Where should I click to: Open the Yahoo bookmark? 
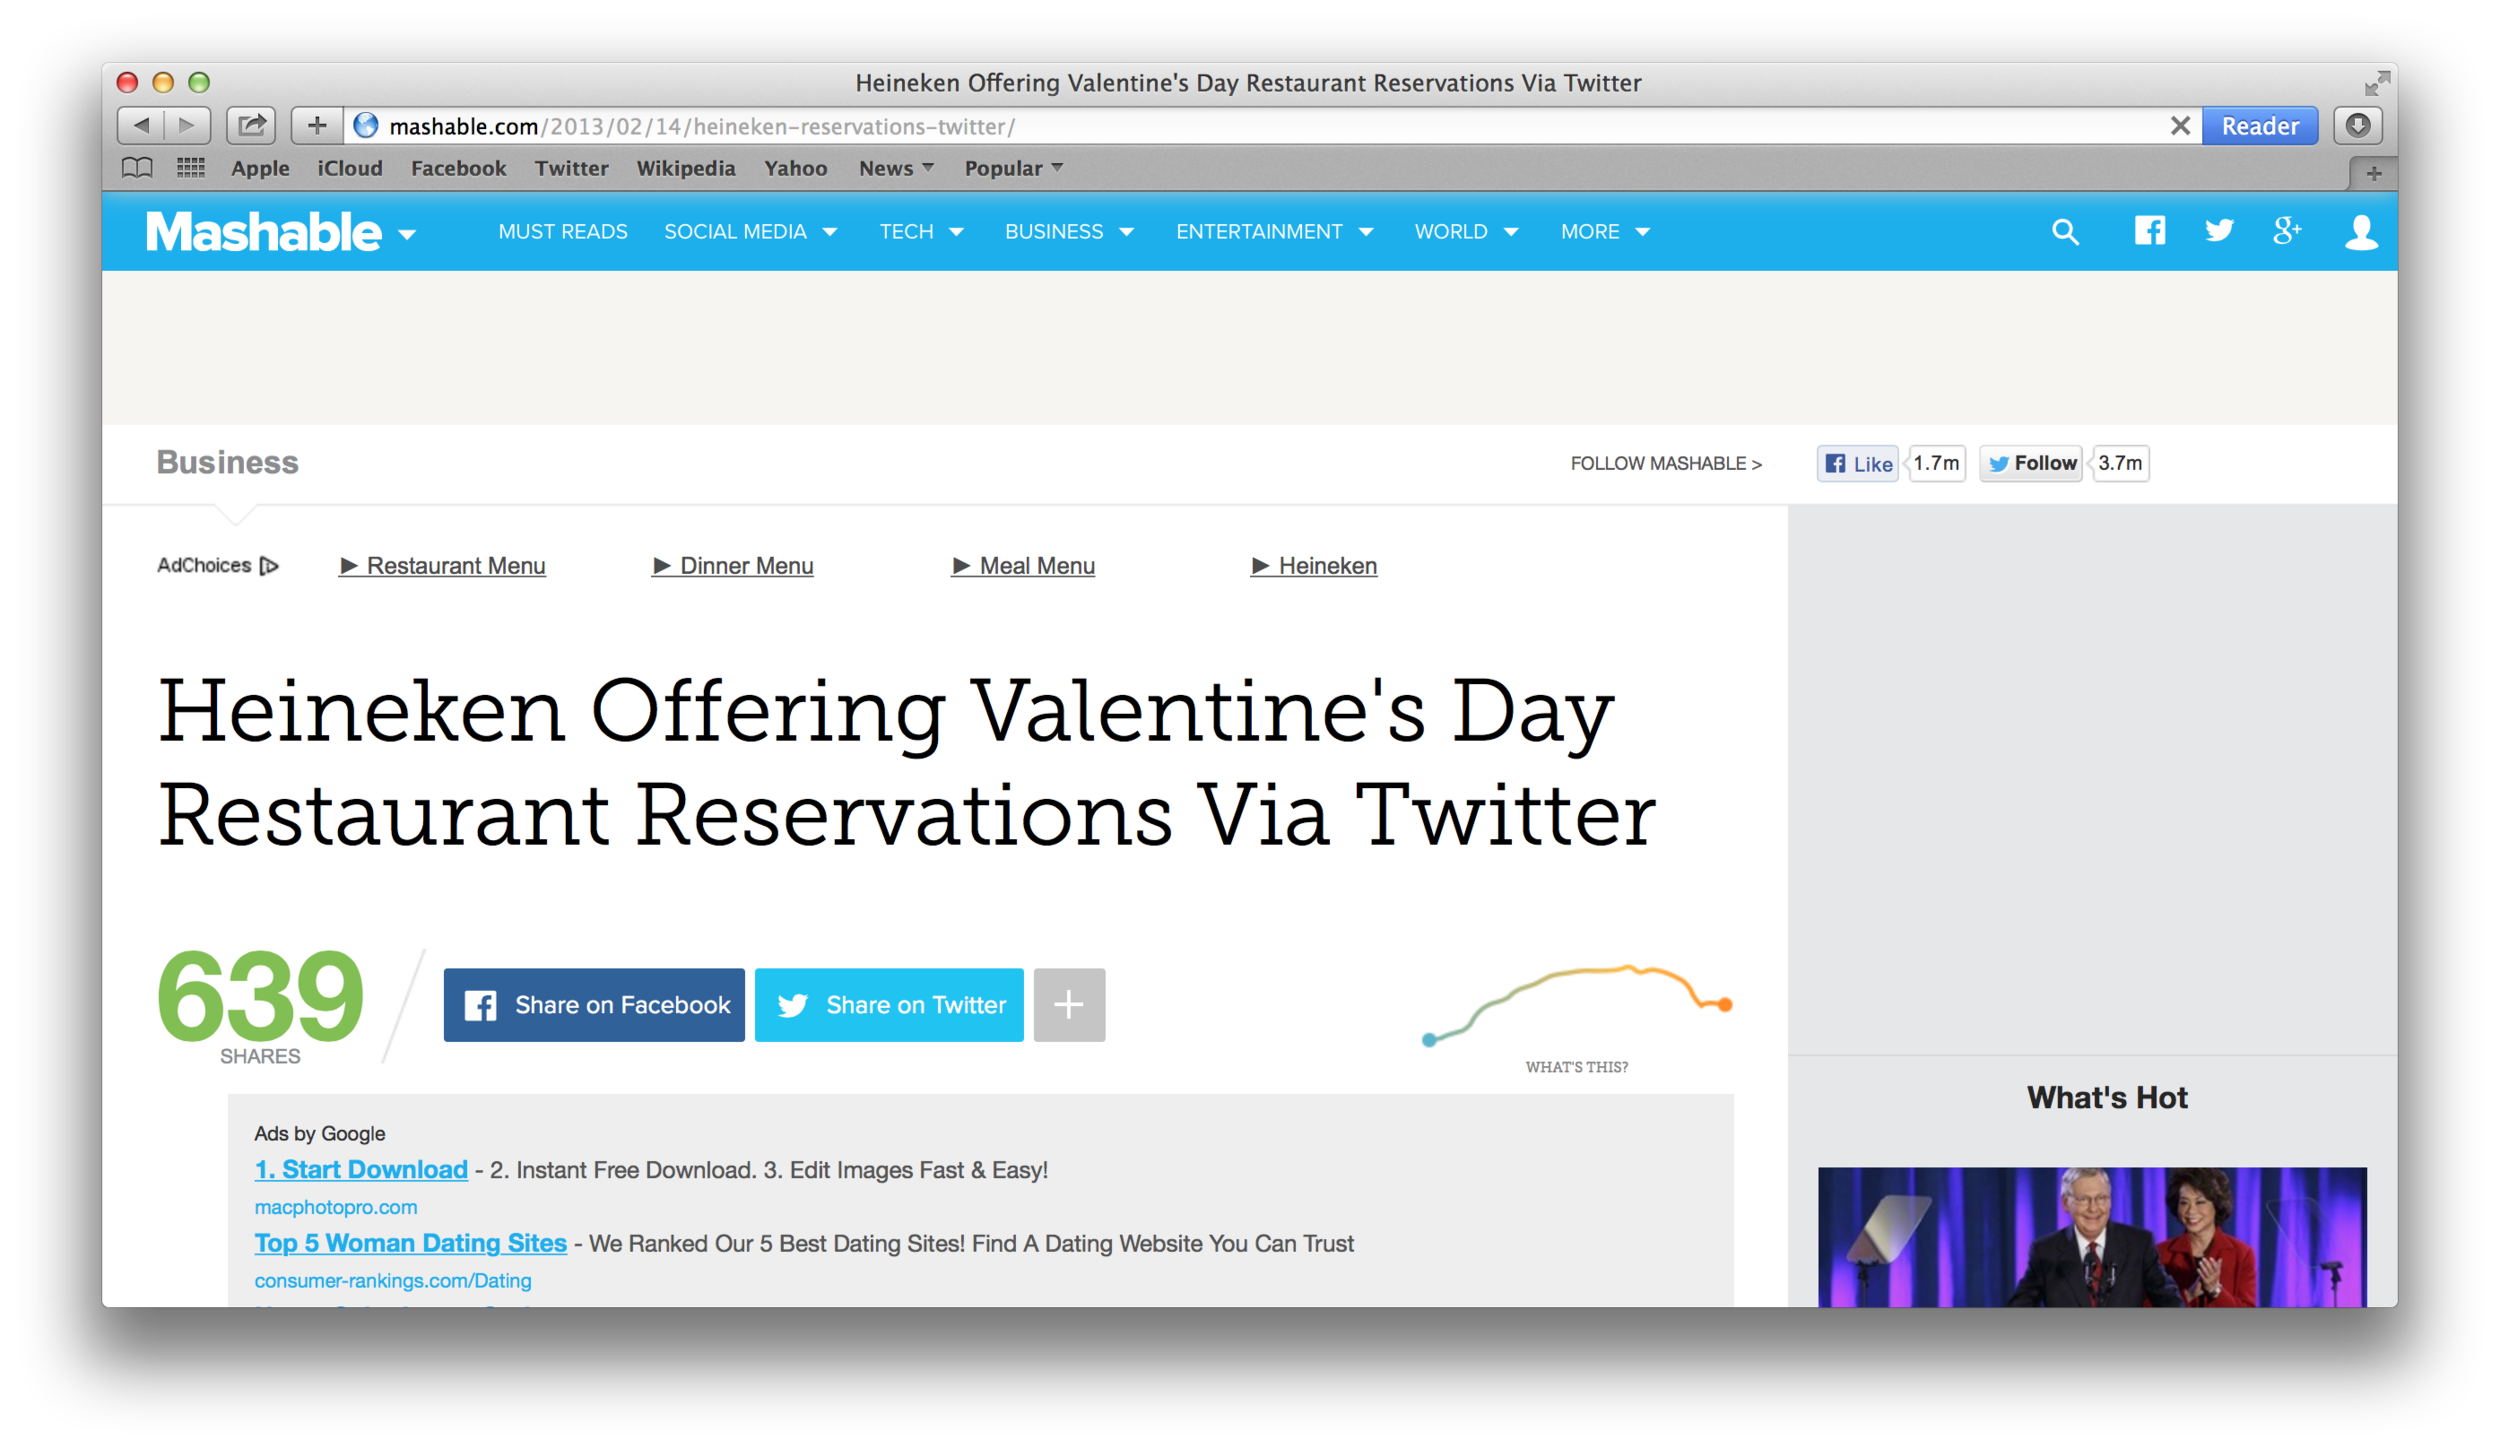(795, 168)
